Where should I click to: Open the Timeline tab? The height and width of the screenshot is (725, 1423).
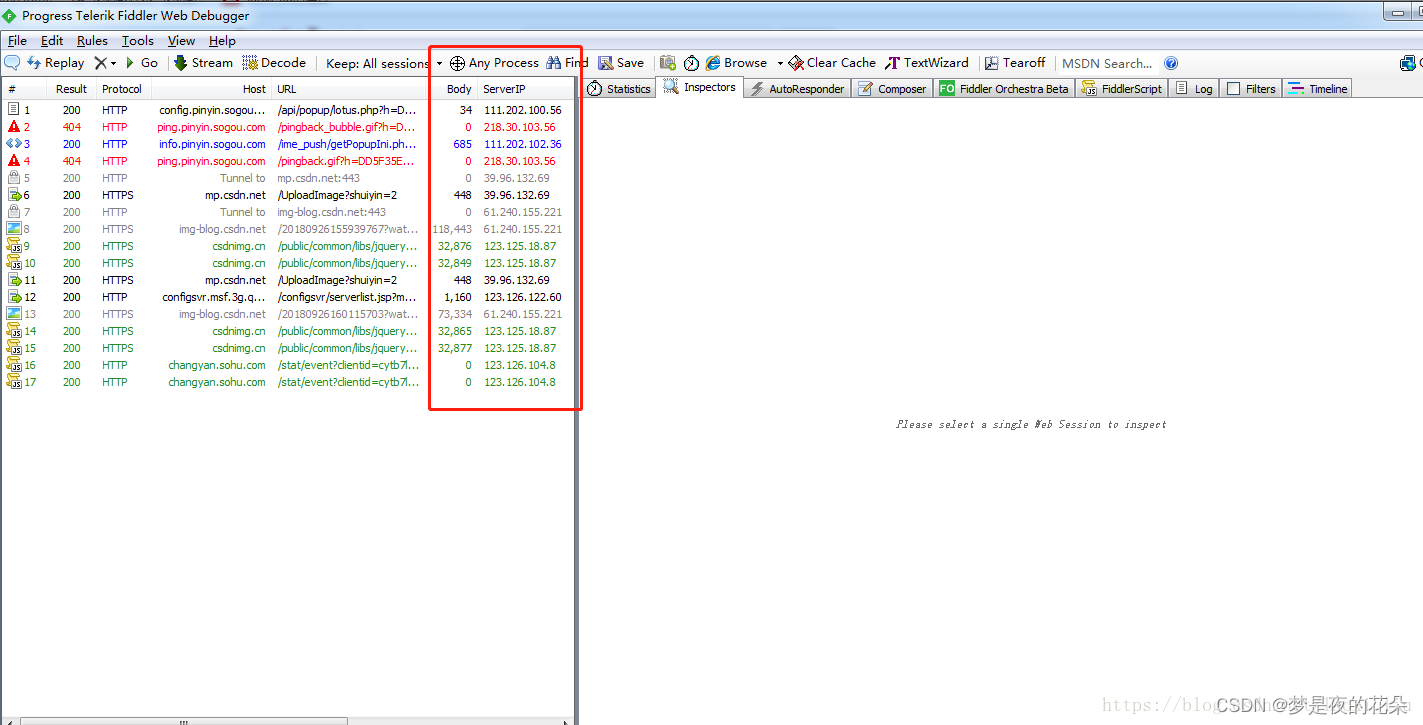pyautogui.click(x=1317, y=89)
